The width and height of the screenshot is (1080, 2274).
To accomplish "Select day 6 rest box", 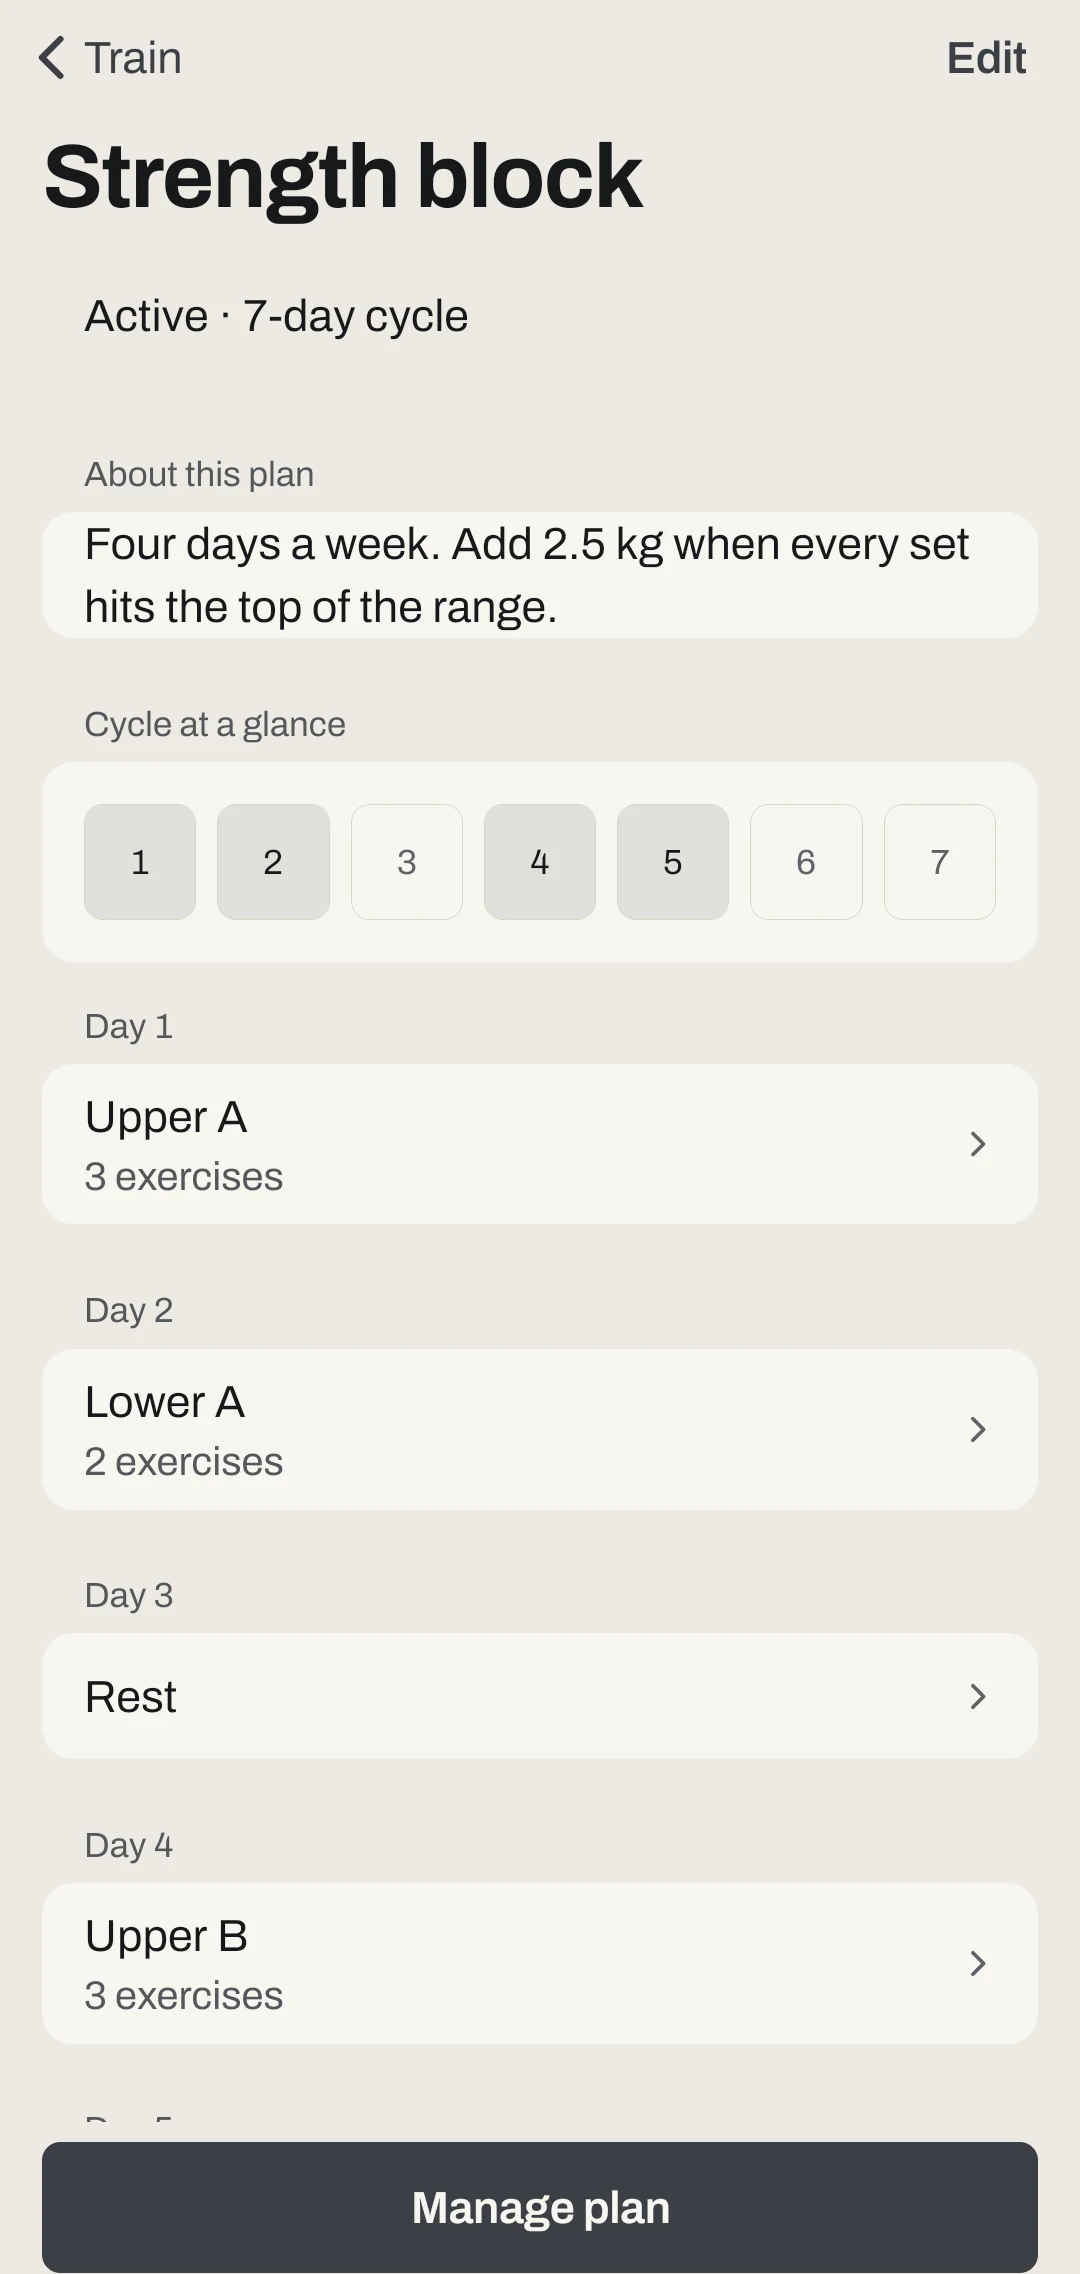I will tap(806, 862).
